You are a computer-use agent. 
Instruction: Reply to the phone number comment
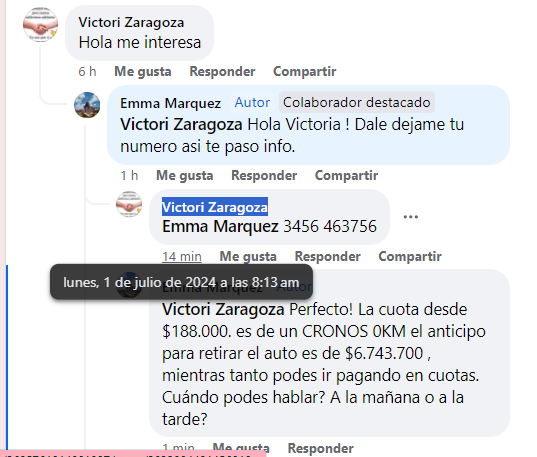[x=327, y=257]
